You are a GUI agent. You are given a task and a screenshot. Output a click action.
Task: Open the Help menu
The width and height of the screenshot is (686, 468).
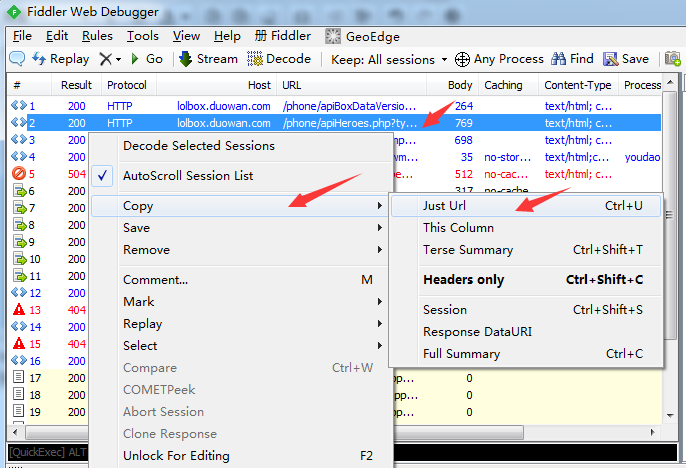[x=227, y=36]
